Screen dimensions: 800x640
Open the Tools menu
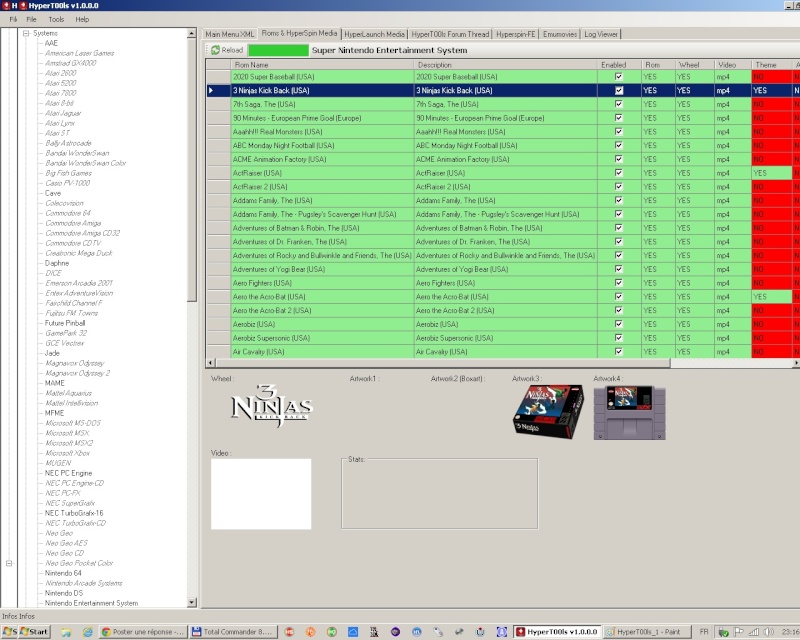pyautogui.click(x=56, y=19)
